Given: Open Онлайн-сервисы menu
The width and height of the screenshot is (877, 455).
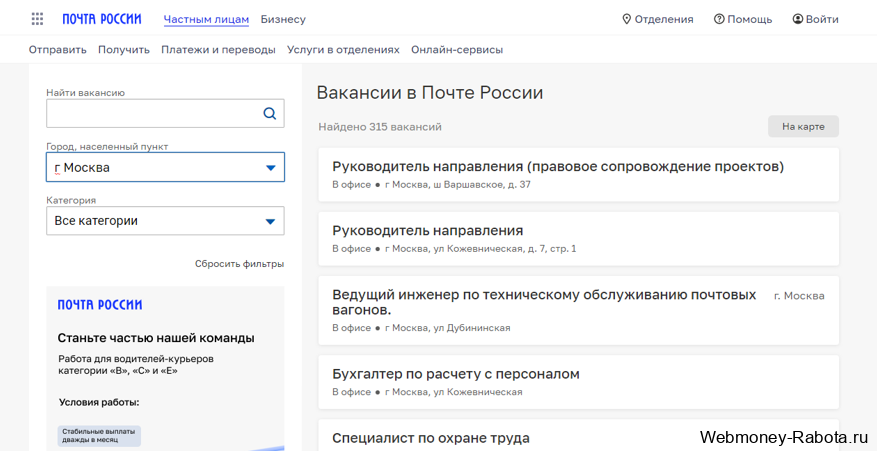Looking at the screenshot, I should pos(457,50).
